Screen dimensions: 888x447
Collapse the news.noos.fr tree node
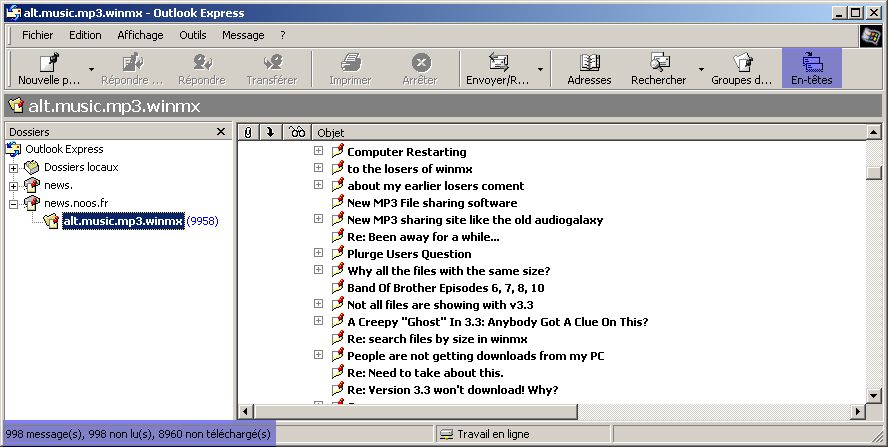click(14, 203)
